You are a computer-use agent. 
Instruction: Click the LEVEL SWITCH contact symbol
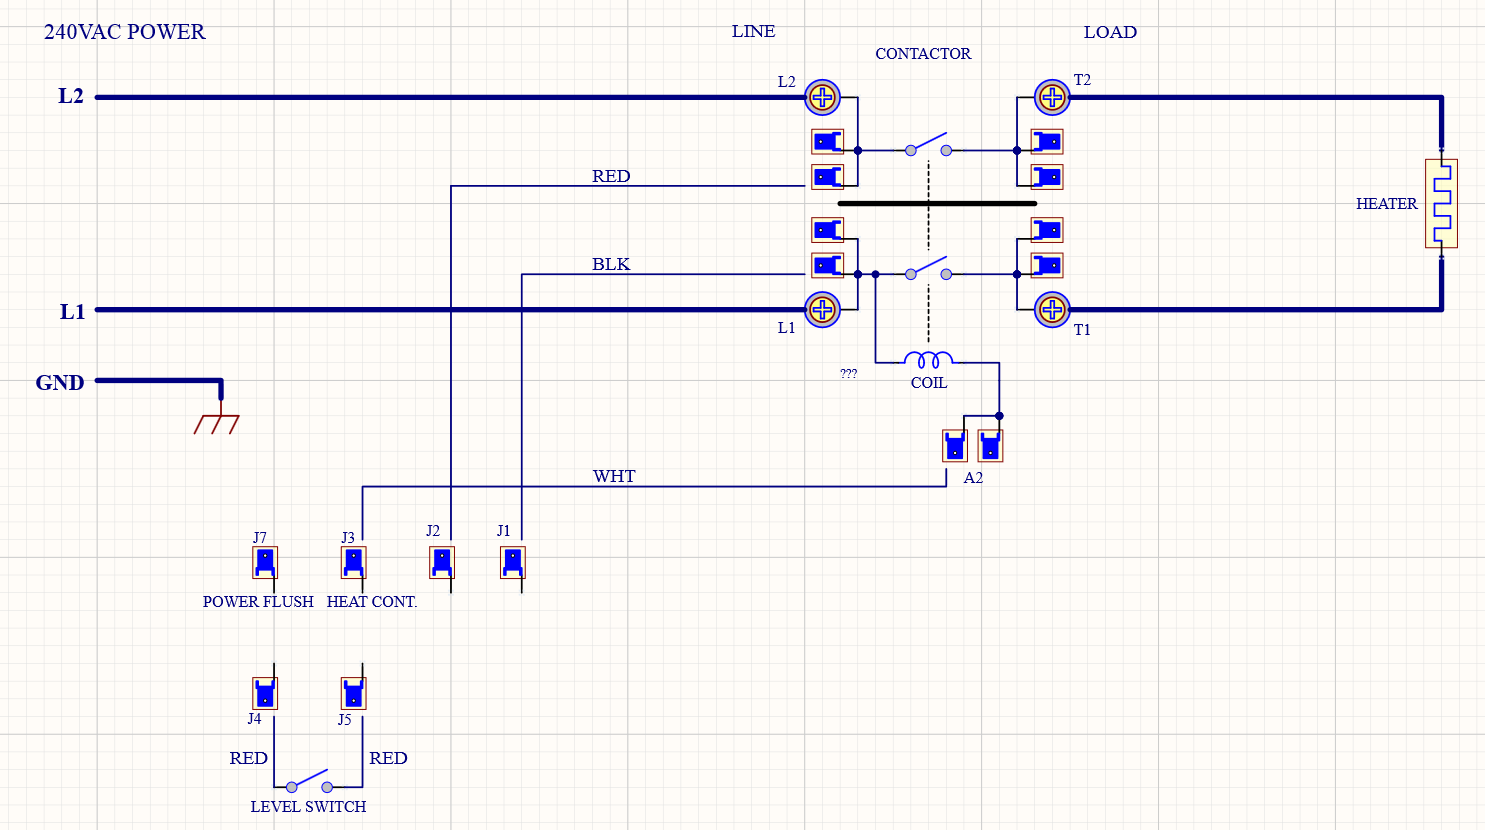tap(309, 781)
